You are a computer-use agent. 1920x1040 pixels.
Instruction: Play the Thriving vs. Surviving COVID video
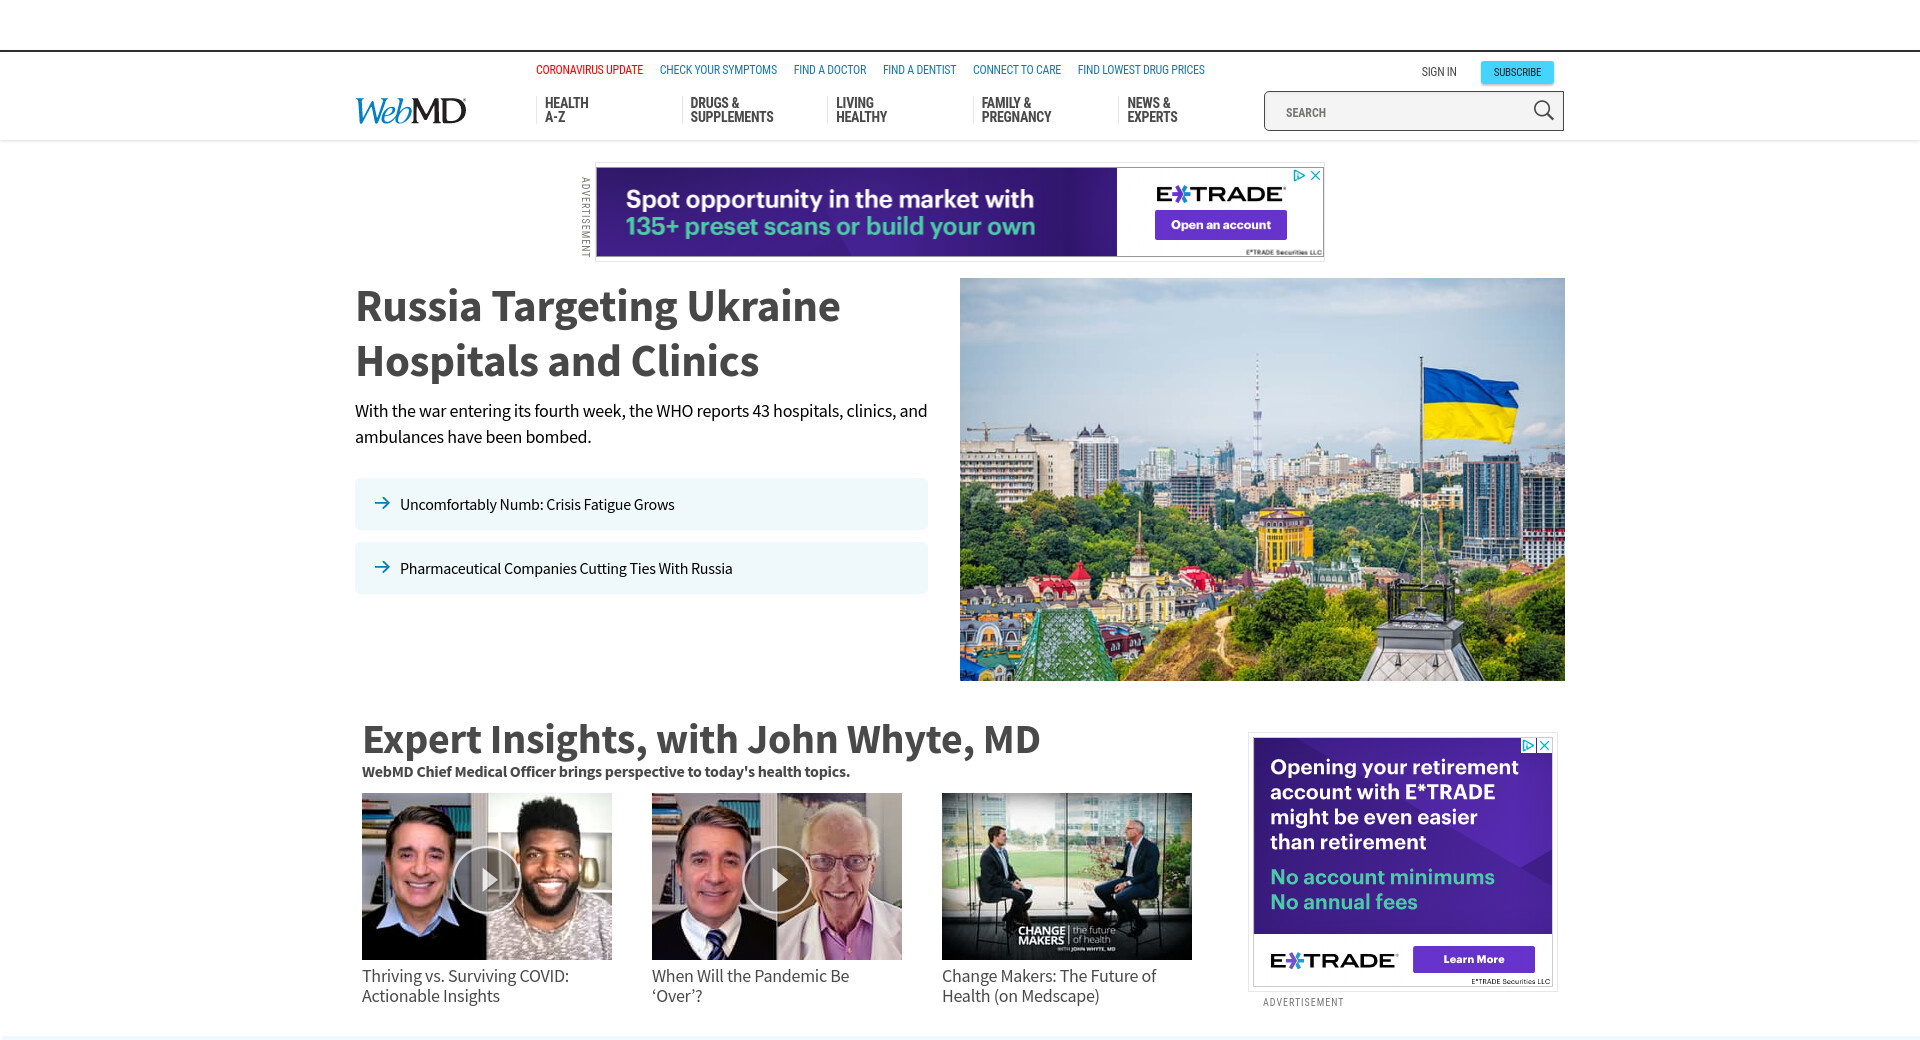pos(487,878)
